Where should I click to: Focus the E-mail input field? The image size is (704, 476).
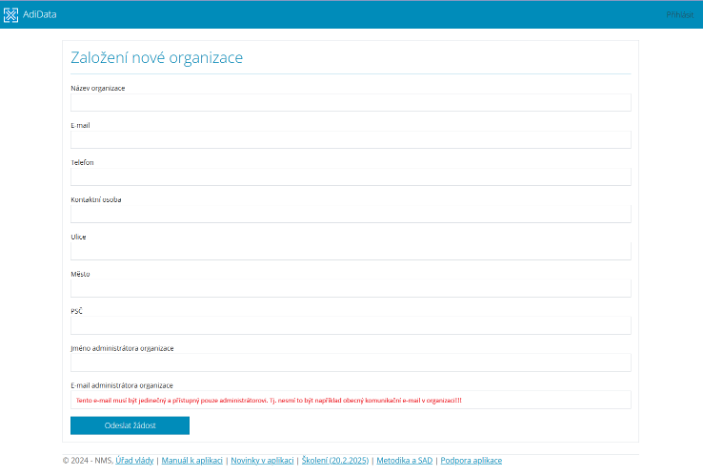351,140
